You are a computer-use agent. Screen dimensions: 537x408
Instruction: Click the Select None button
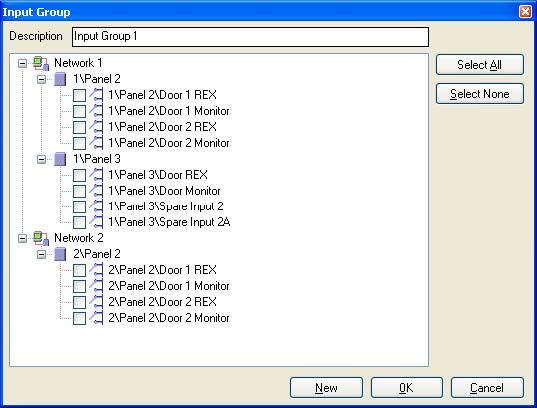(x=479, y=94)
